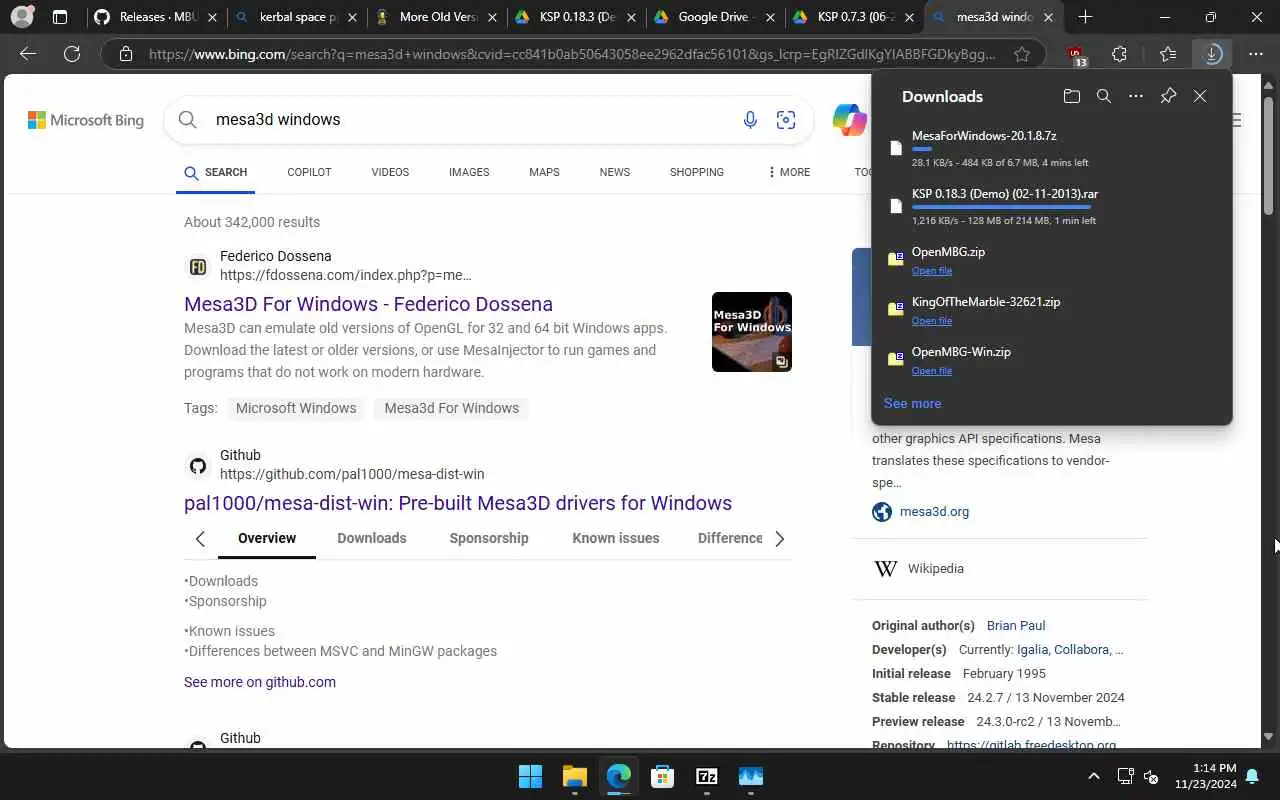Open the tab actions menu icon
1280x800 pixels.
click(60, 17)
